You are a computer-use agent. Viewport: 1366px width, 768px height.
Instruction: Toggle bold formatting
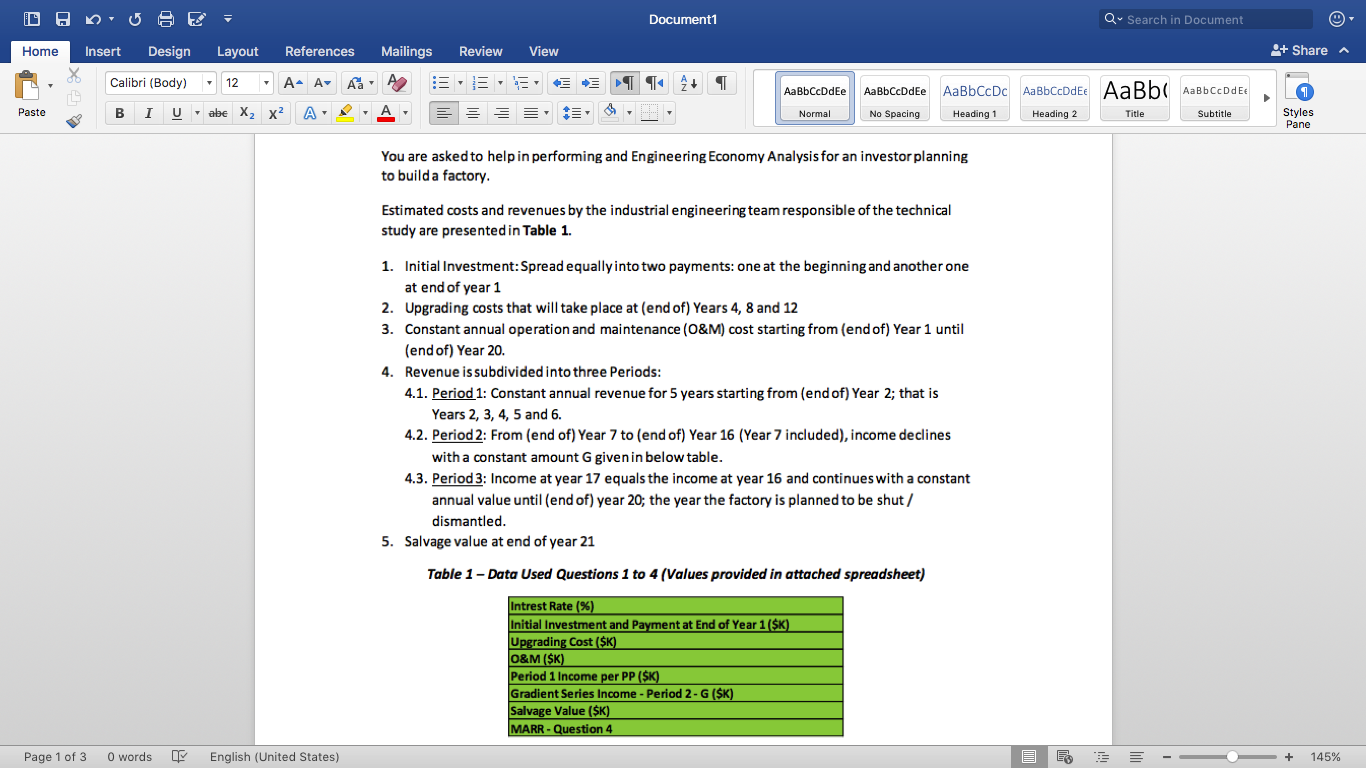pyautogui.click(x=119, y=113)
